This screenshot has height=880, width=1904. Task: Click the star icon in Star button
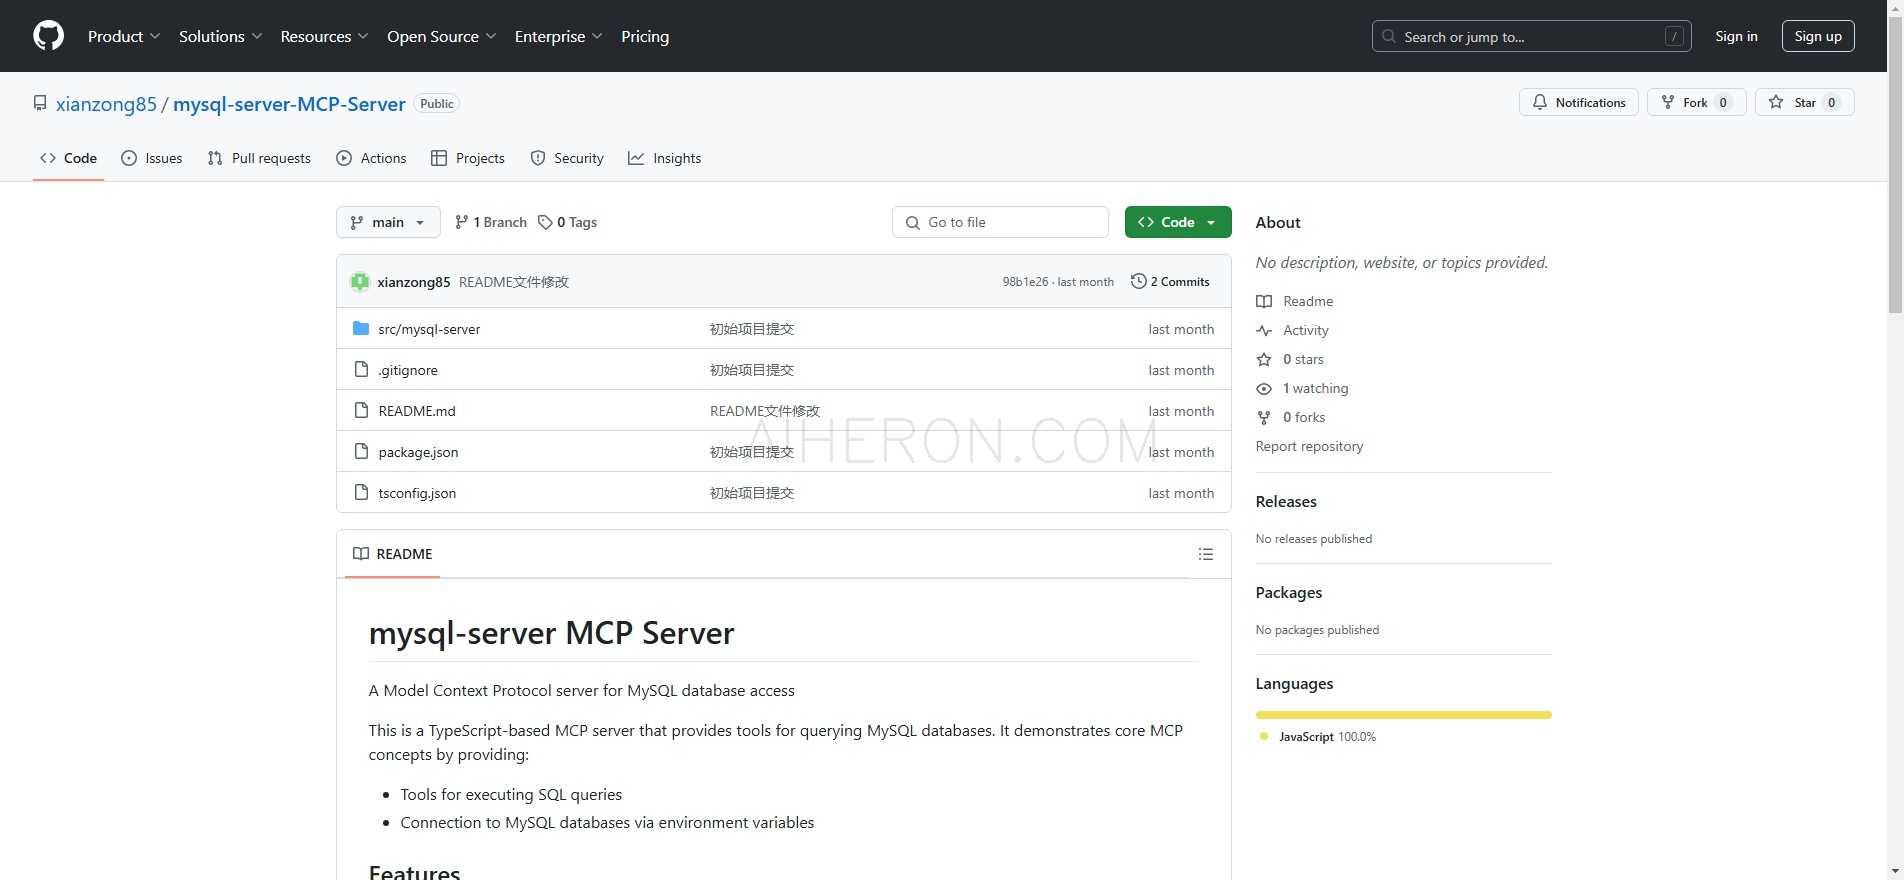(1776, 102)
